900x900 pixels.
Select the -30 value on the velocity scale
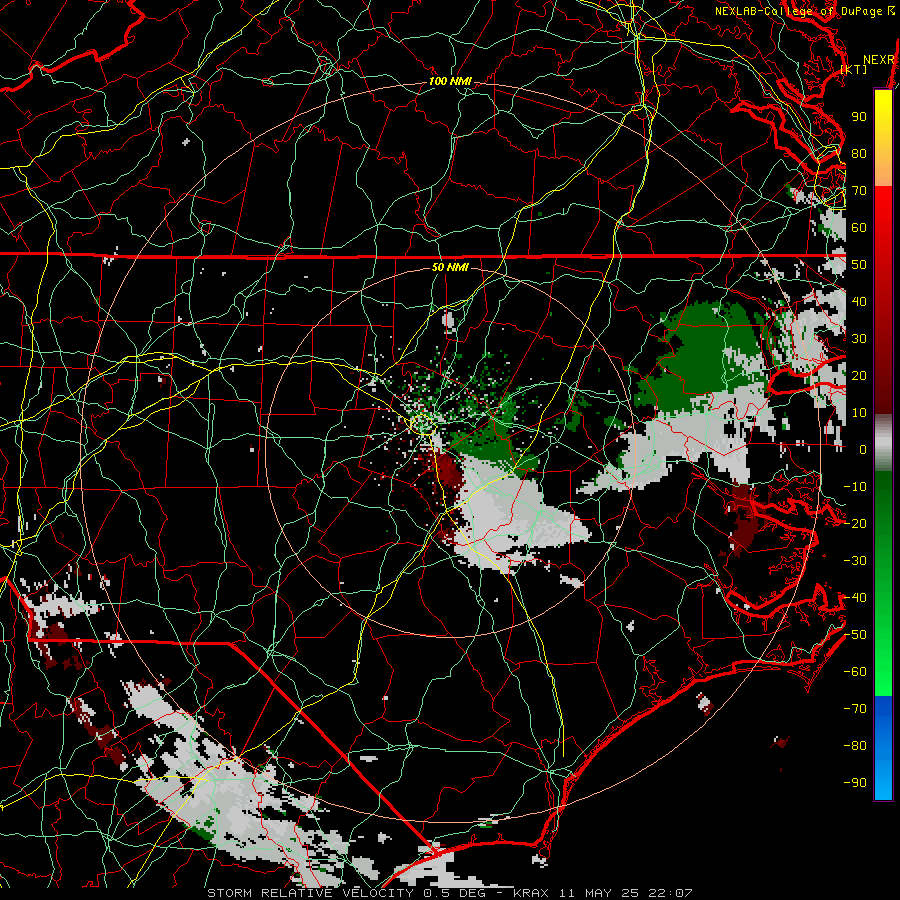click(x=855, y=561)
